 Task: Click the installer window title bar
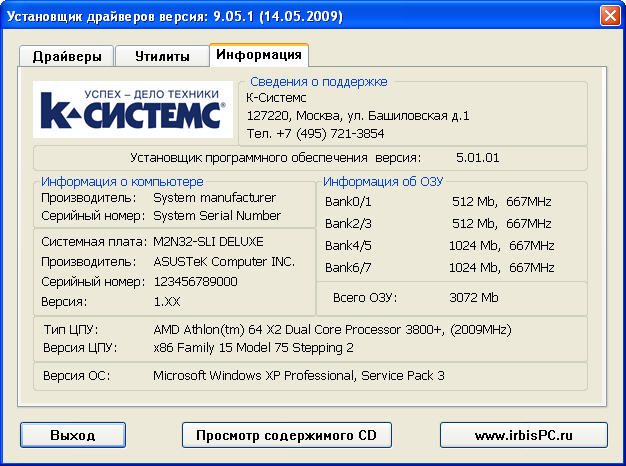coord(300,16)
